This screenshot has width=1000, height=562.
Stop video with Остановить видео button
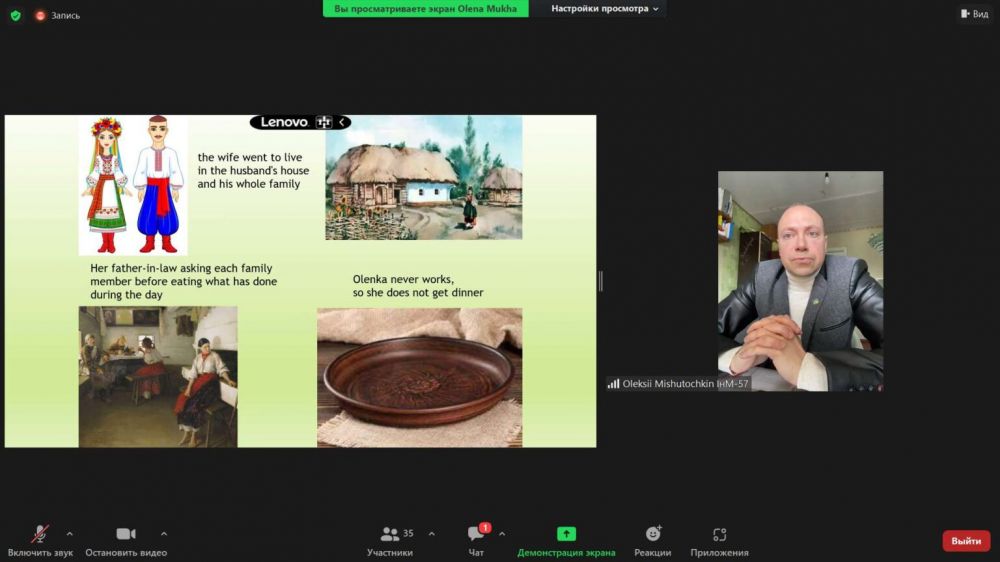tap(126, 540)
